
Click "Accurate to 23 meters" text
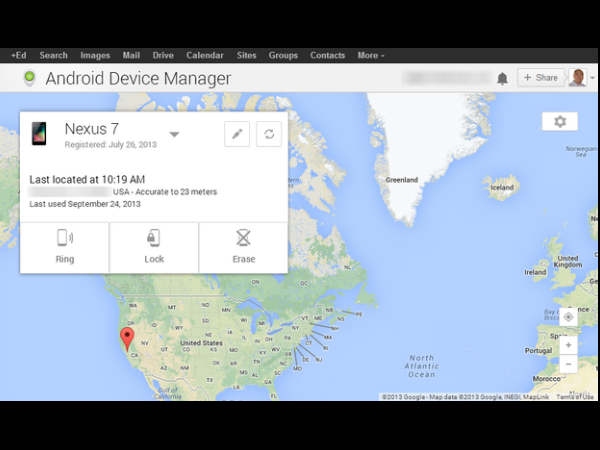coord(176,192)
